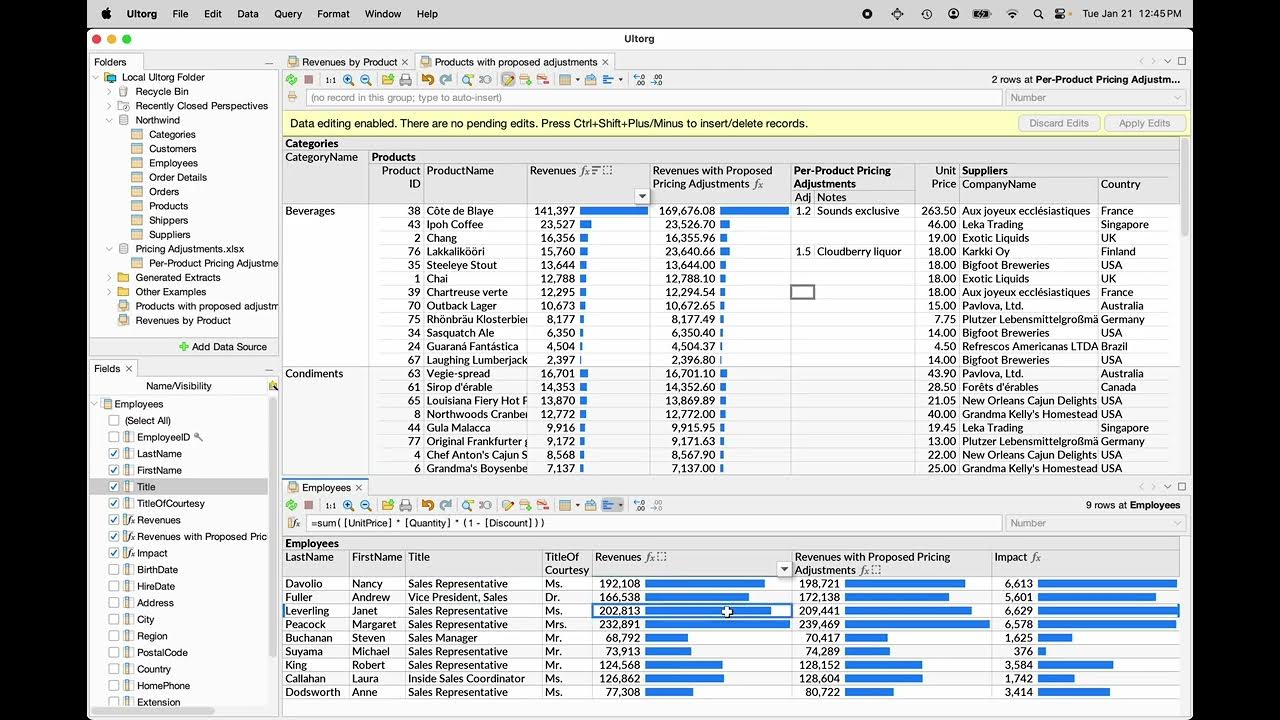Check the HireDate field

click(114, 586)
